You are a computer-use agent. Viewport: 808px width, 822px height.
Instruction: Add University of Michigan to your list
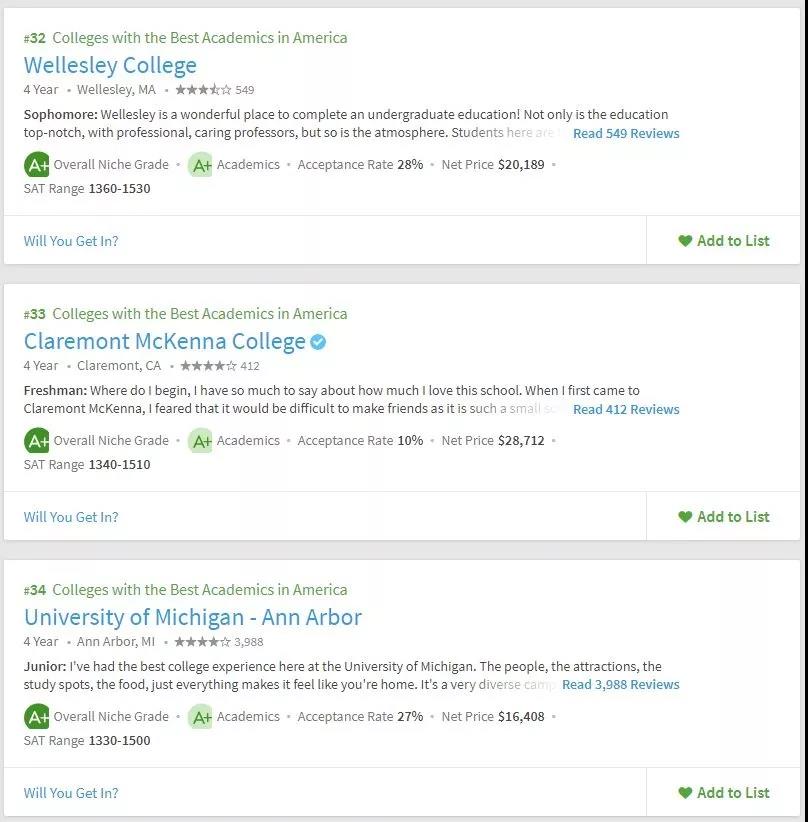(x=724, y=793)
